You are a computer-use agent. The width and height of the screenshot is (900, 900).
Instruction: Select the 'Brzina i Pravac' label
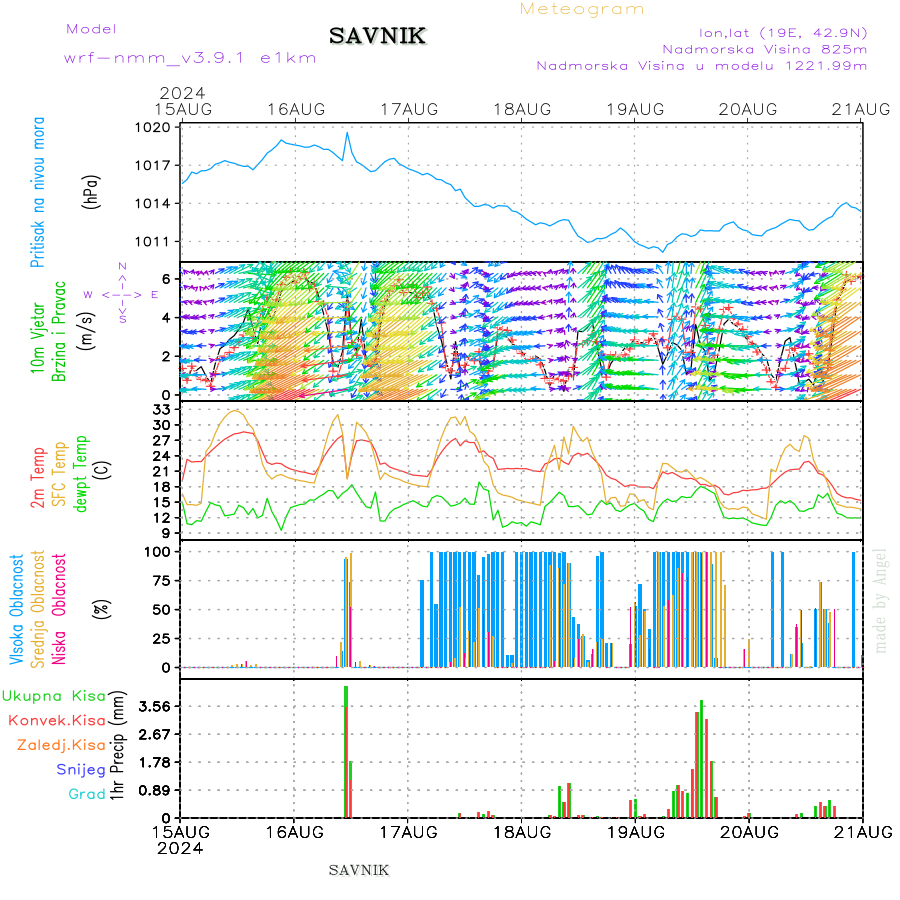pos(59,332)
